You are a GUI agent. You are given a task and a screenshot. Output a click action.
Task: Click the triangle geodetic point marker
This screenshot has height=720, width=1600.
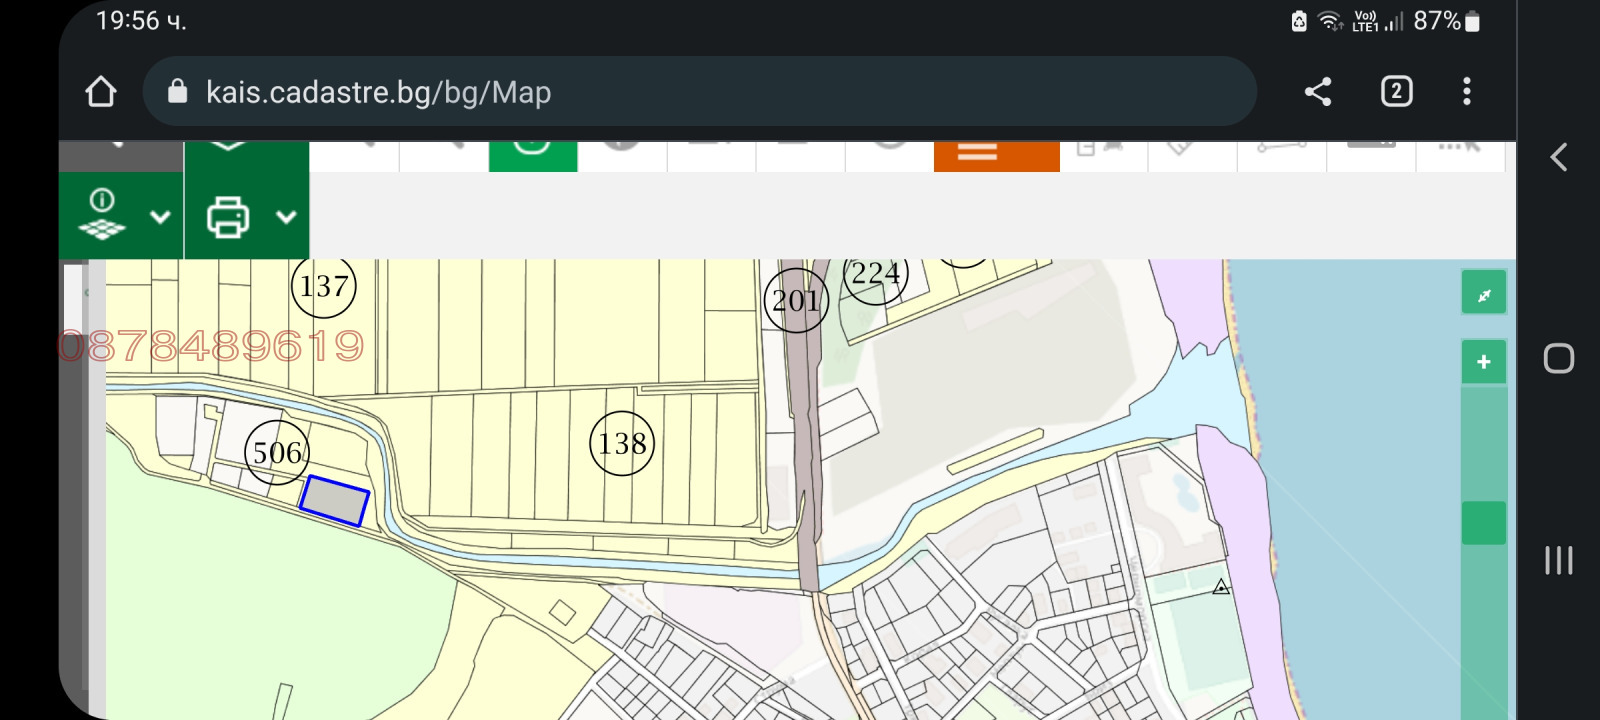tap(1221, 587)
